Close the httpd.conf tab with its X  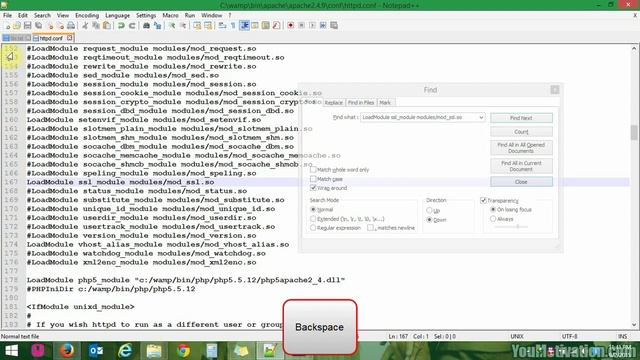[69, 38]
